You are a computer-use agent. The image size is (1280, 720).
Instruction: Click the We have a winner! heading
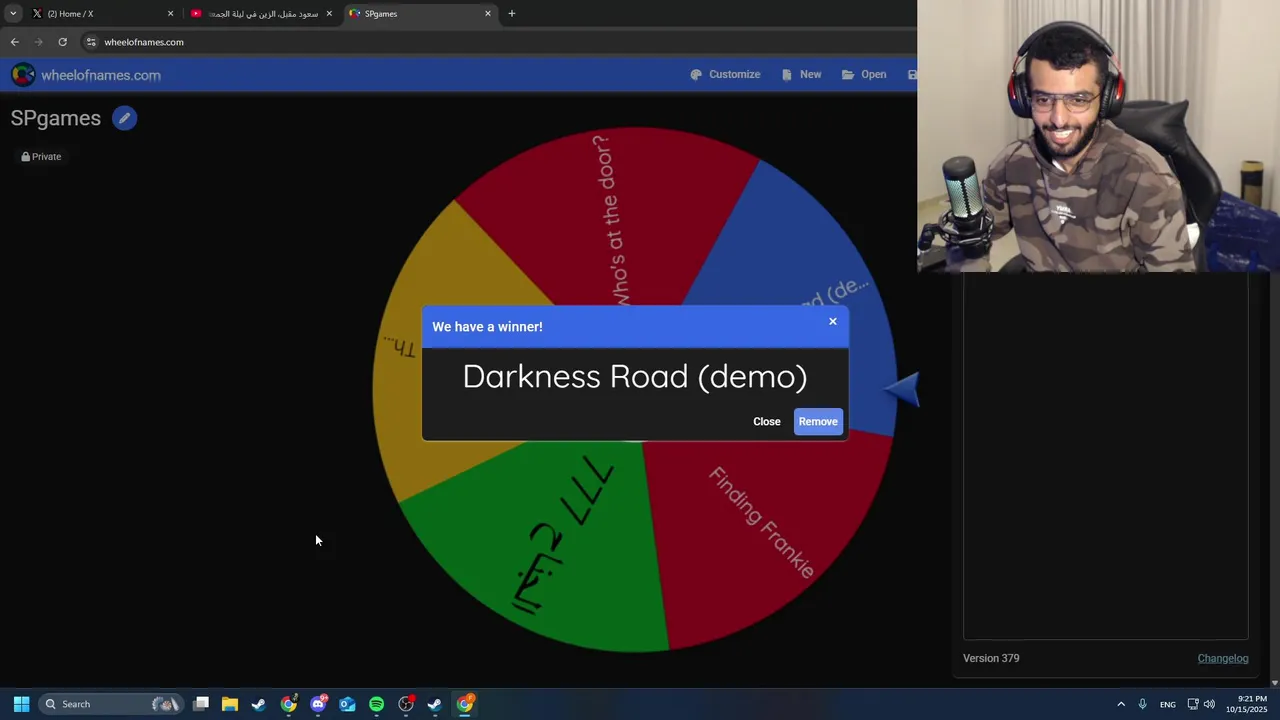(x=487, y=327)
